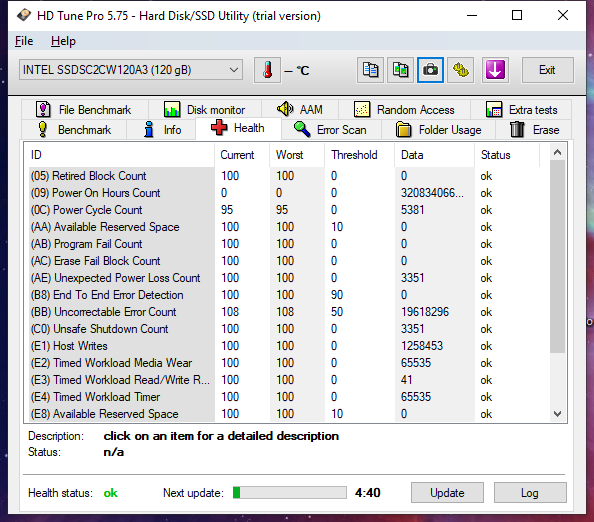Click the purple download arrow icon
The height and width of the screenshot is (522, 594).
click(x=495, y=70)
